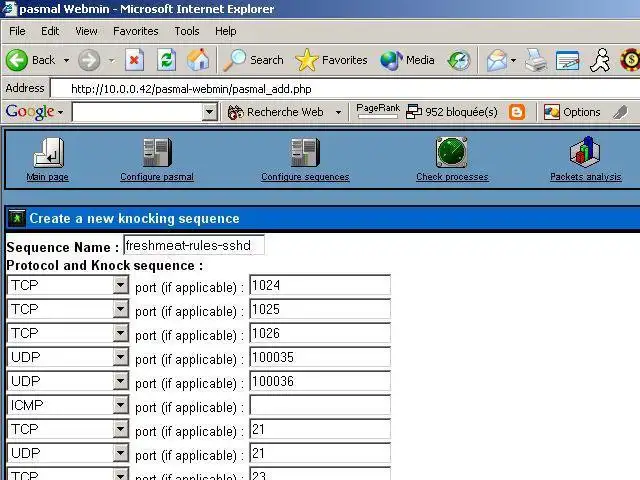Open protocol dropdown for port 100036 row

click(121, 381)
